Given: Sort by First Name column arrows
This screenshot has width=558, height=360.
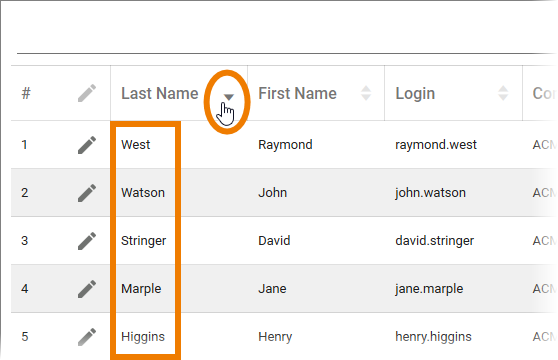Looking at the screenshot, I should [366, 93].
